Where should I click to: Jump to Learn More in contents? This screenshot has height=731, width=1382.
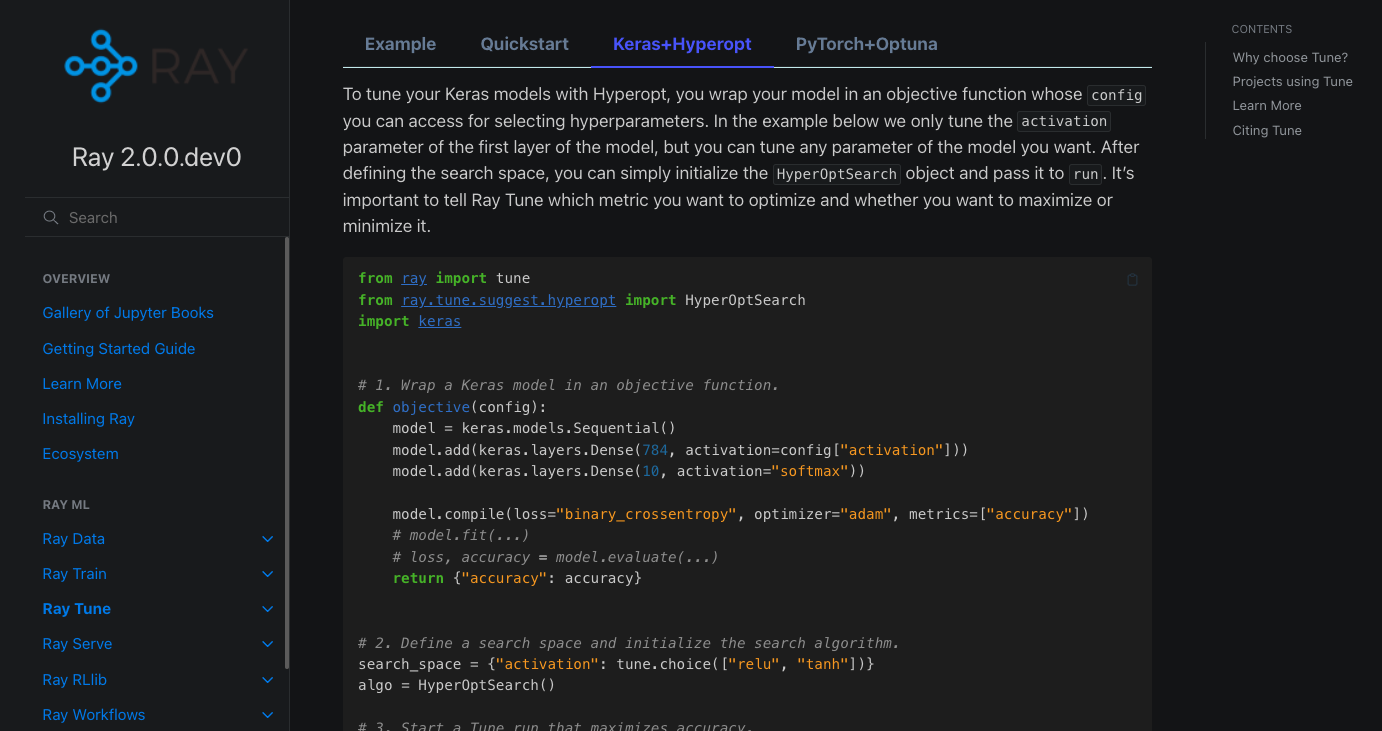[1267, 106]
